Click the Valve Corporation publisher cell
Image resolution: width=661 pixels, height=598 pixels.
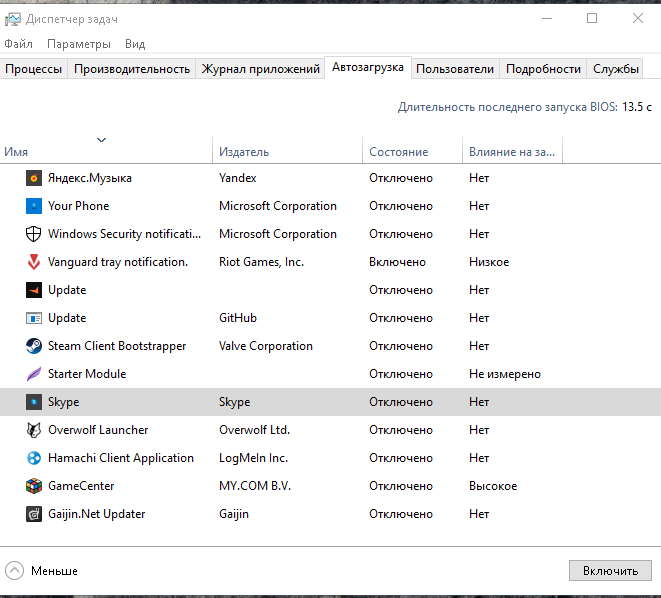(x=266, y=346)
